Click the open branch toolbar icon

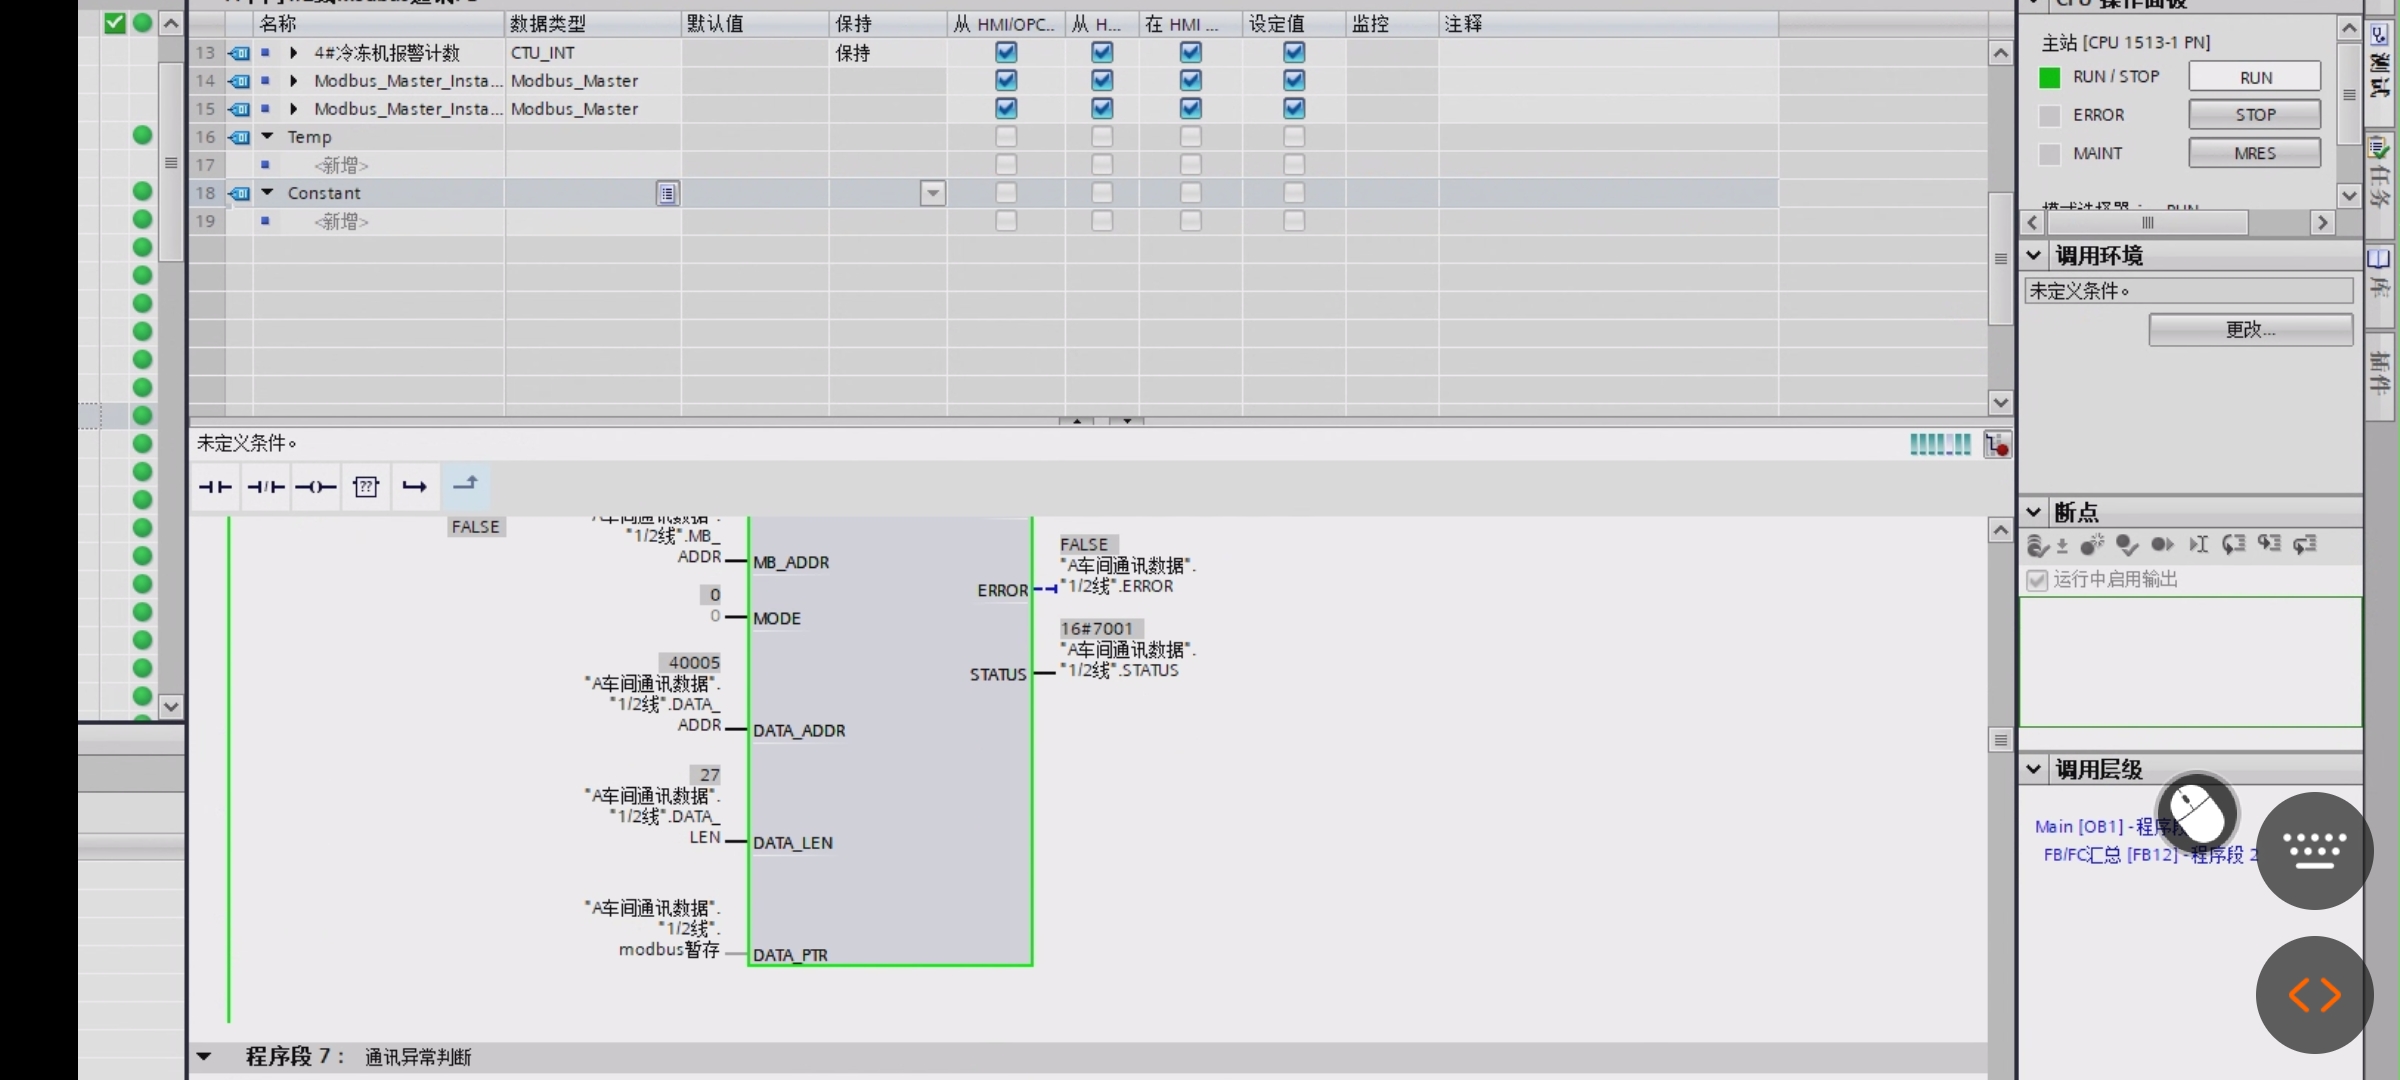click(x=415, y=487)
